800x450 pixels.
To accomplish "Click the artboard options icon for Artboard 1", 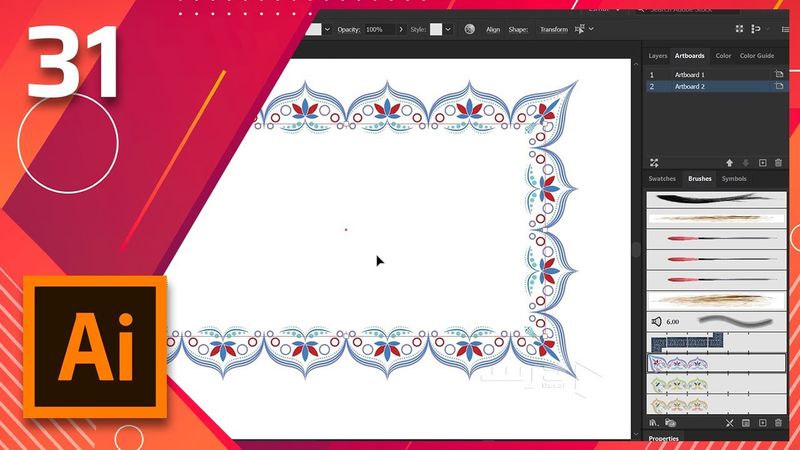I will click(779, 74).
